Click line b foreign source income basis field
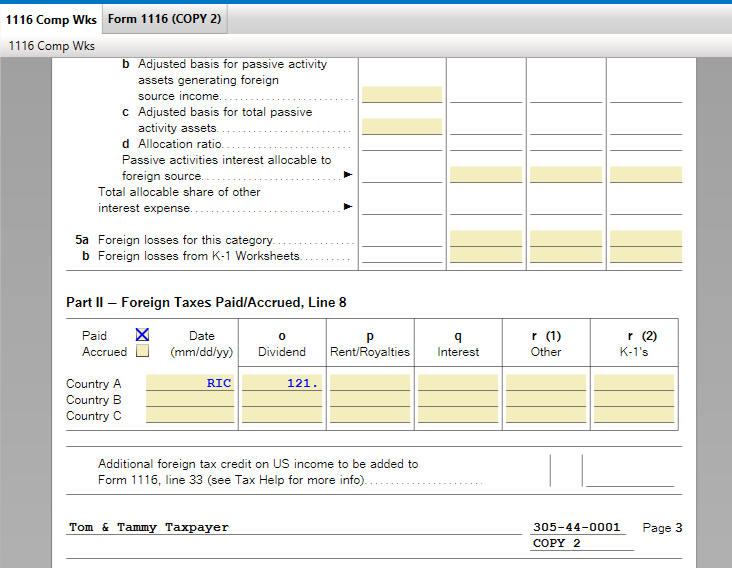 (401, 95)
